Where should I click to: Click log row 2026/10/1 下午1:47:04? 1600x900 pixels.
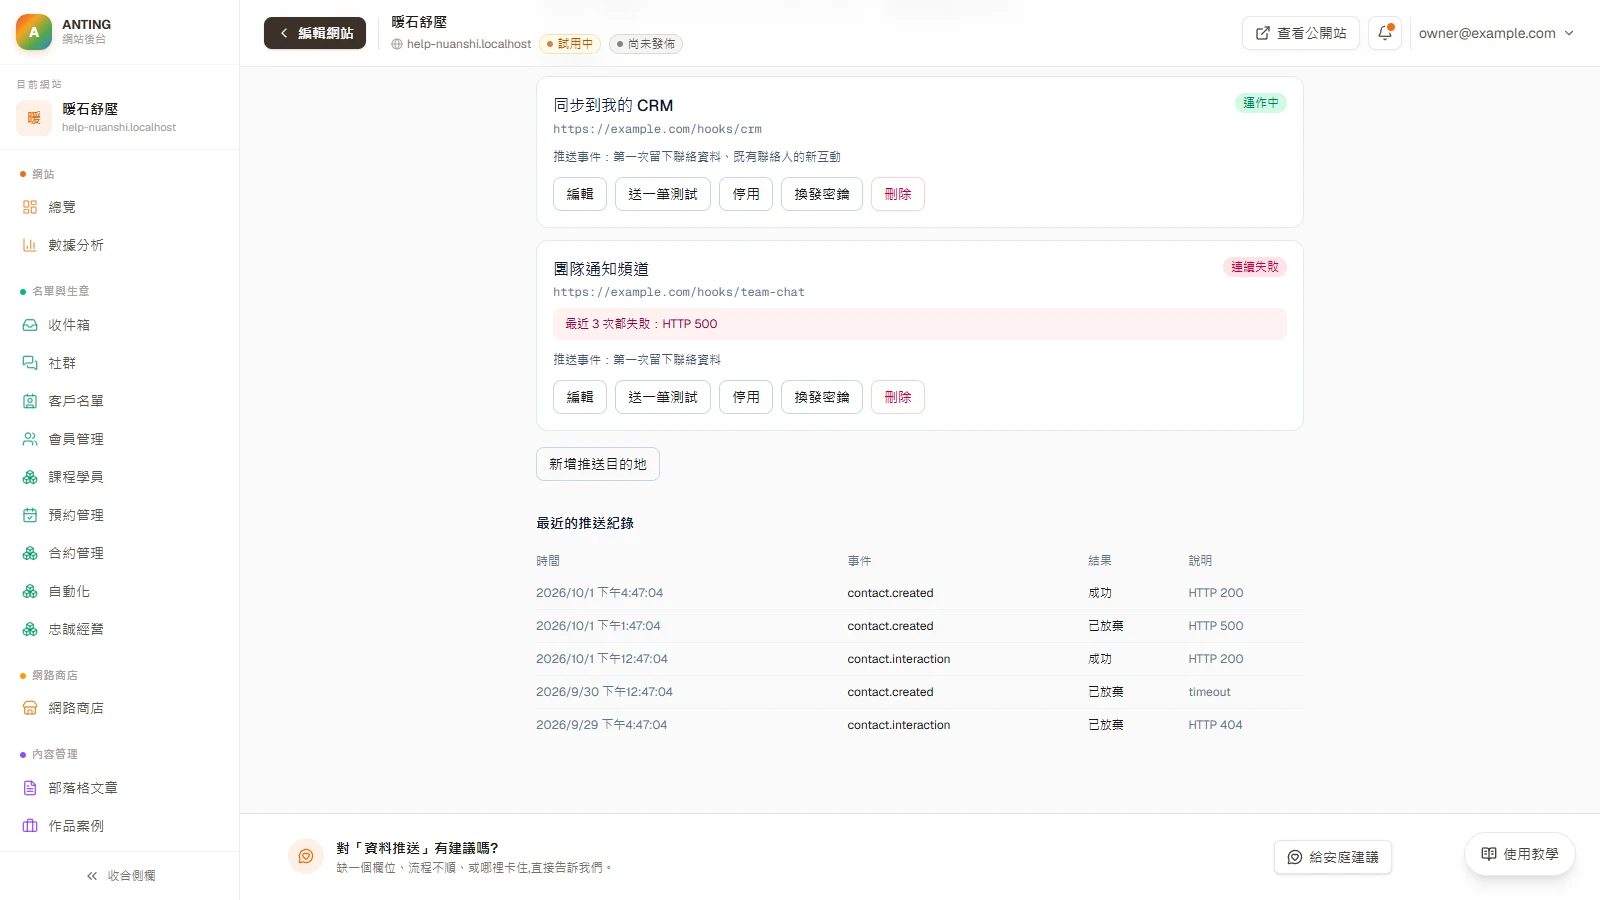point(920,626)
